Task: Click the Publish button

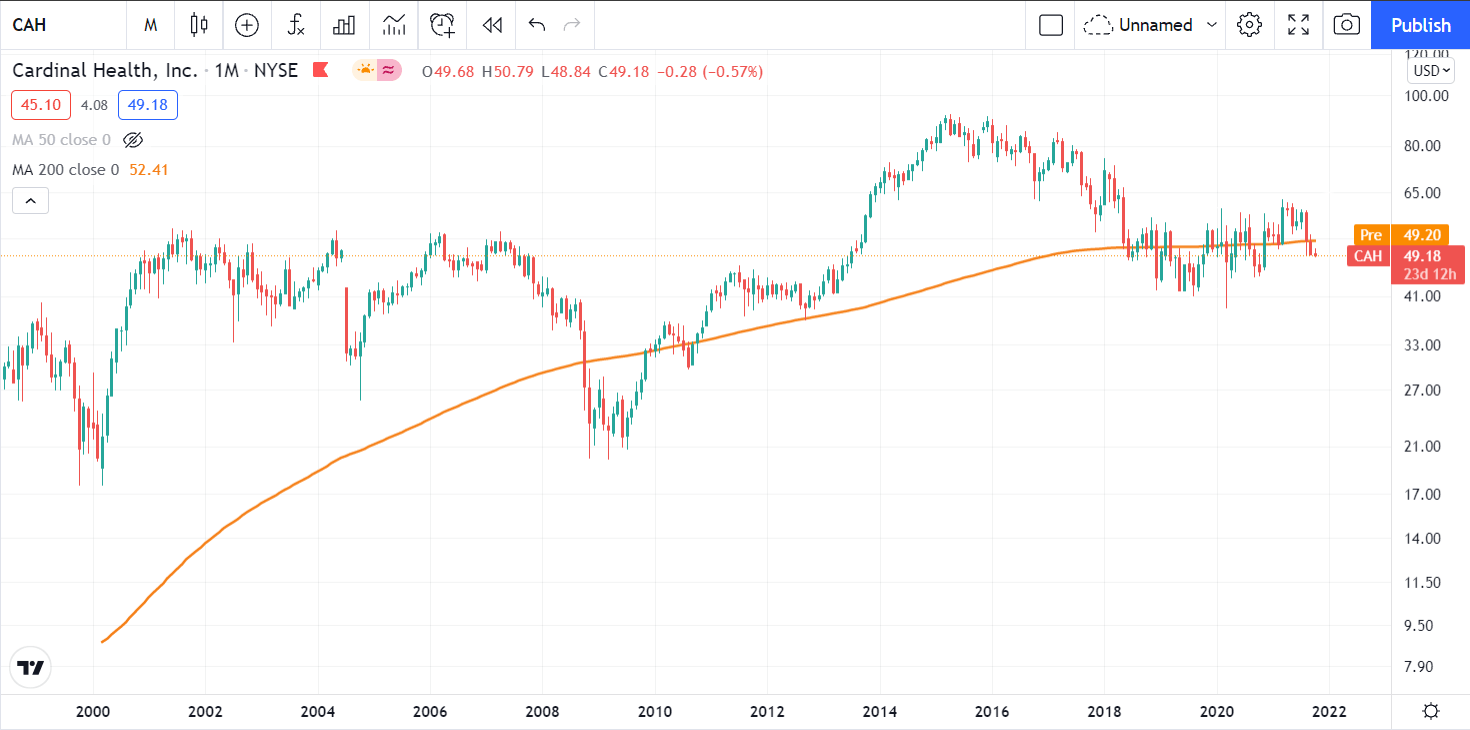Action: [x=1420, y=25]
